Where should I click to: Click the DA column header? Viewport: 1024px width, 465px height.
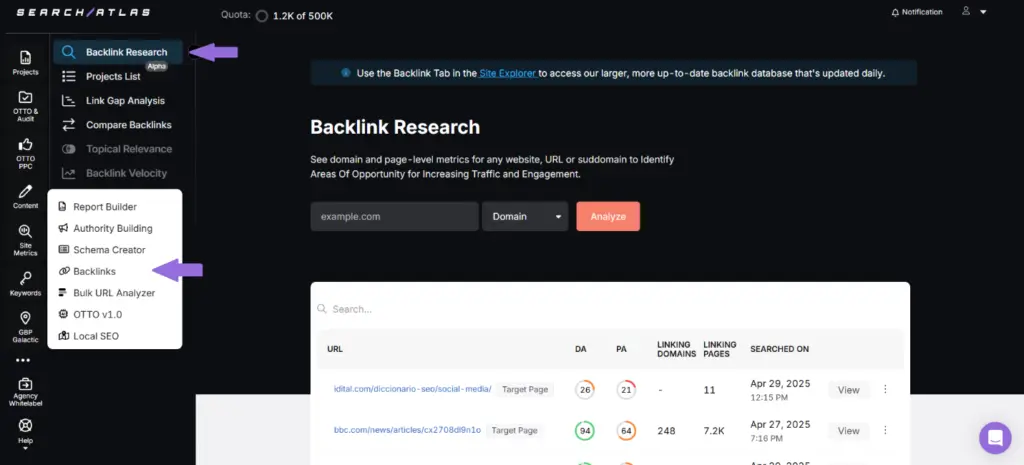tap(581, 349)
